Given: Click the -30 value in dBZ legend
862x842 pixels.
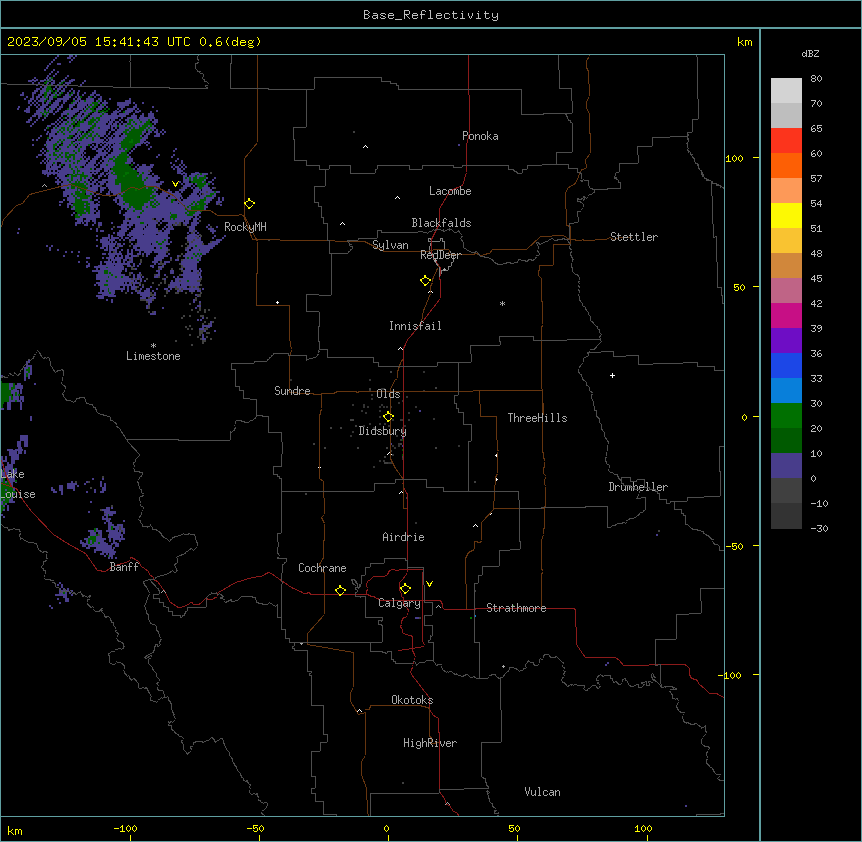Looking at the screenshot, I should pos(819,528).
